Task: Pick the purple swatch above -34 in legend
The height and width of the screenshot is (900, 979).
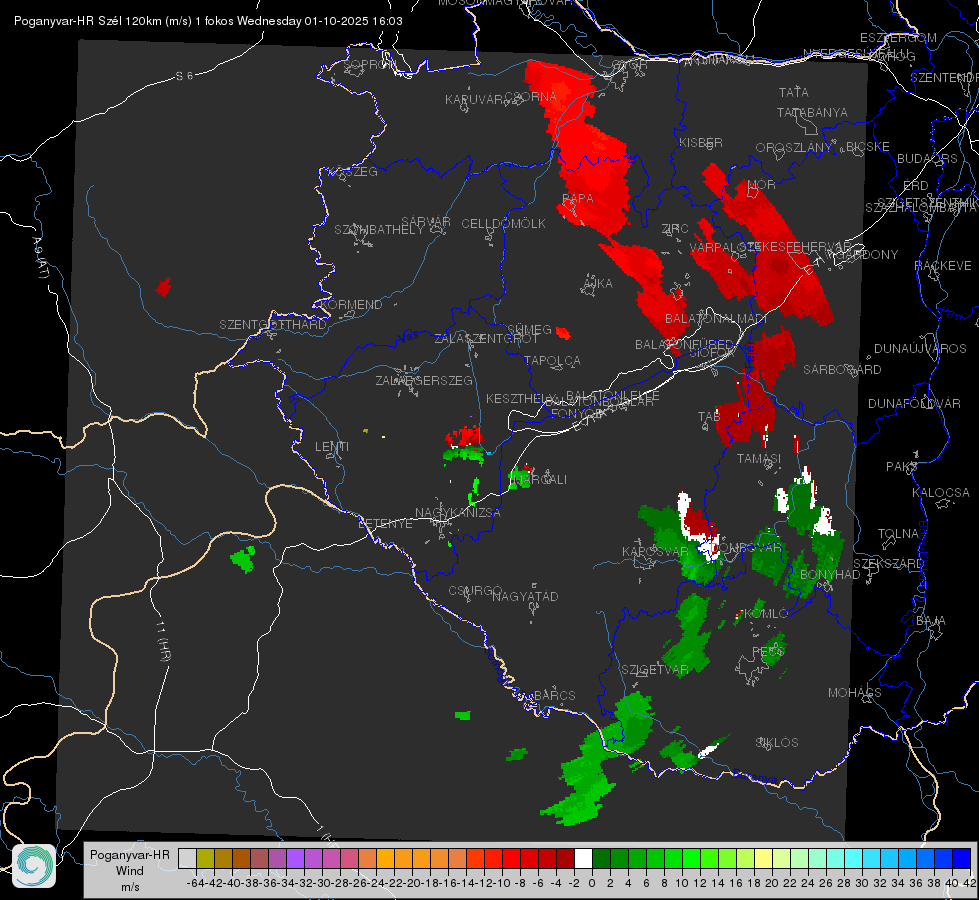Action: coord(295,858)
